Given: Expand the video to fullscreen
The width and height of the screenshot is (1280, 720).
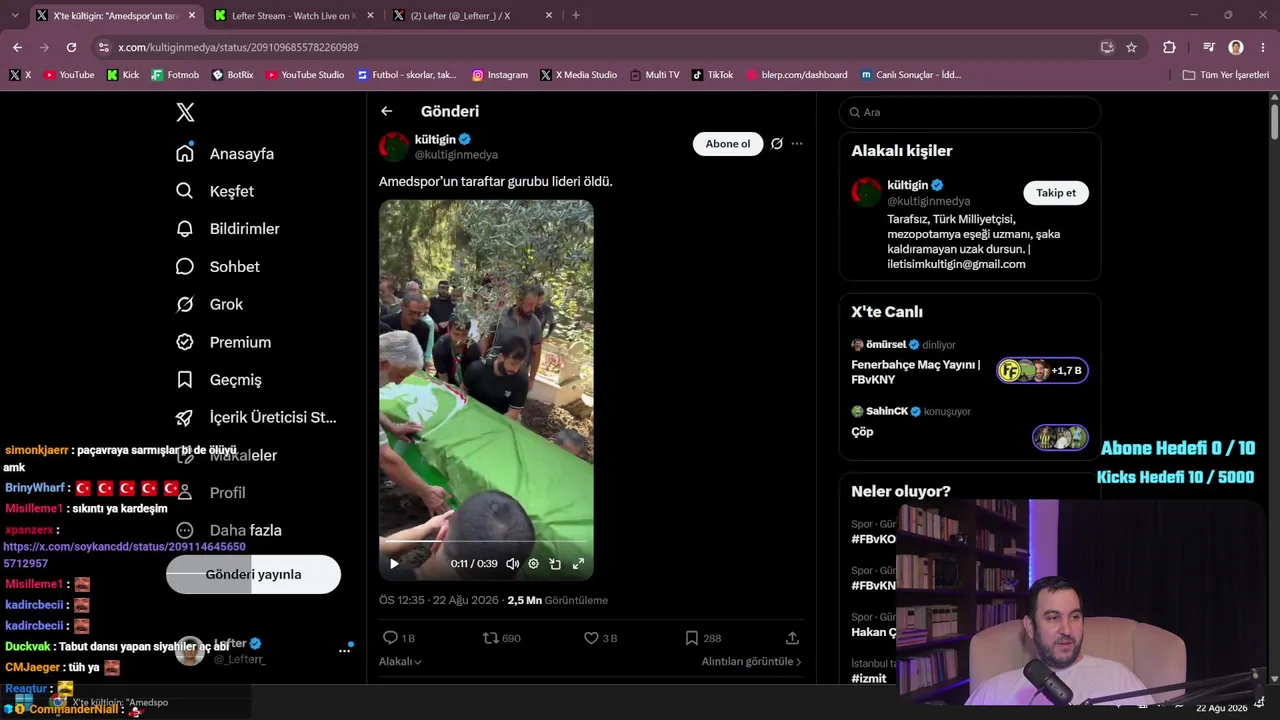Looking at the screenshot, I should point(578,564).
